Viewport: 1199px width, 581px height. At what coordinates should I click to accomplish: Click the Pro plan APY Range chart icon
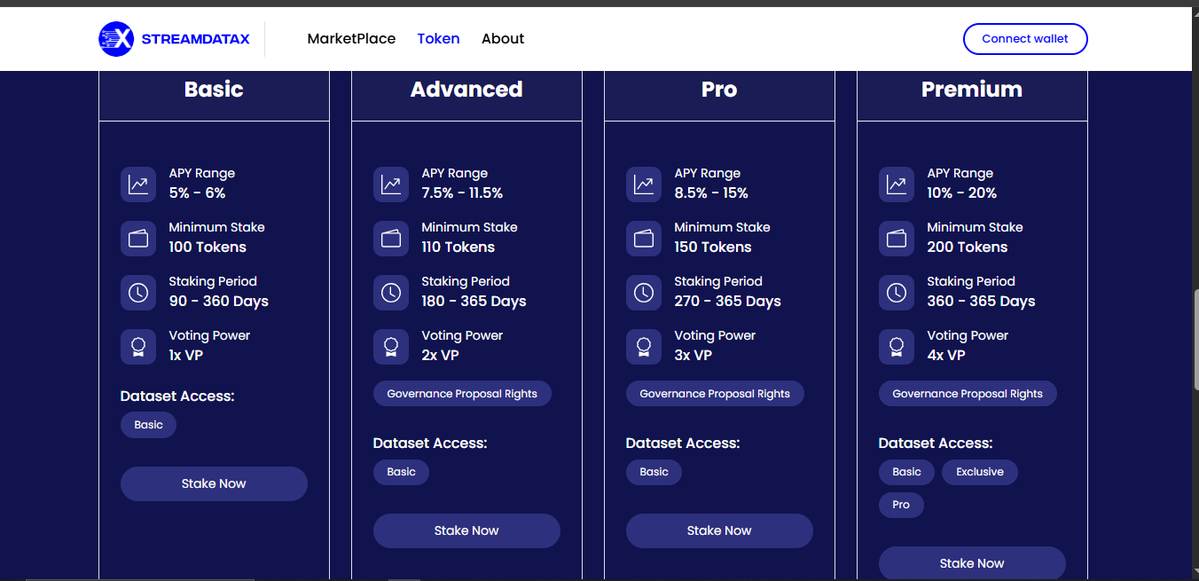644,184
